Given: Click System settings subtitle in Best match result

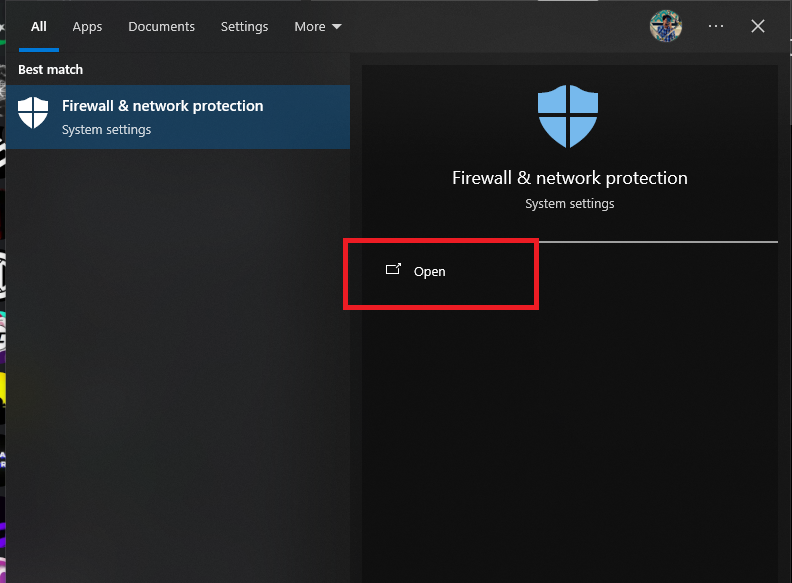Looking at the screenshot, I should point(106,130).
